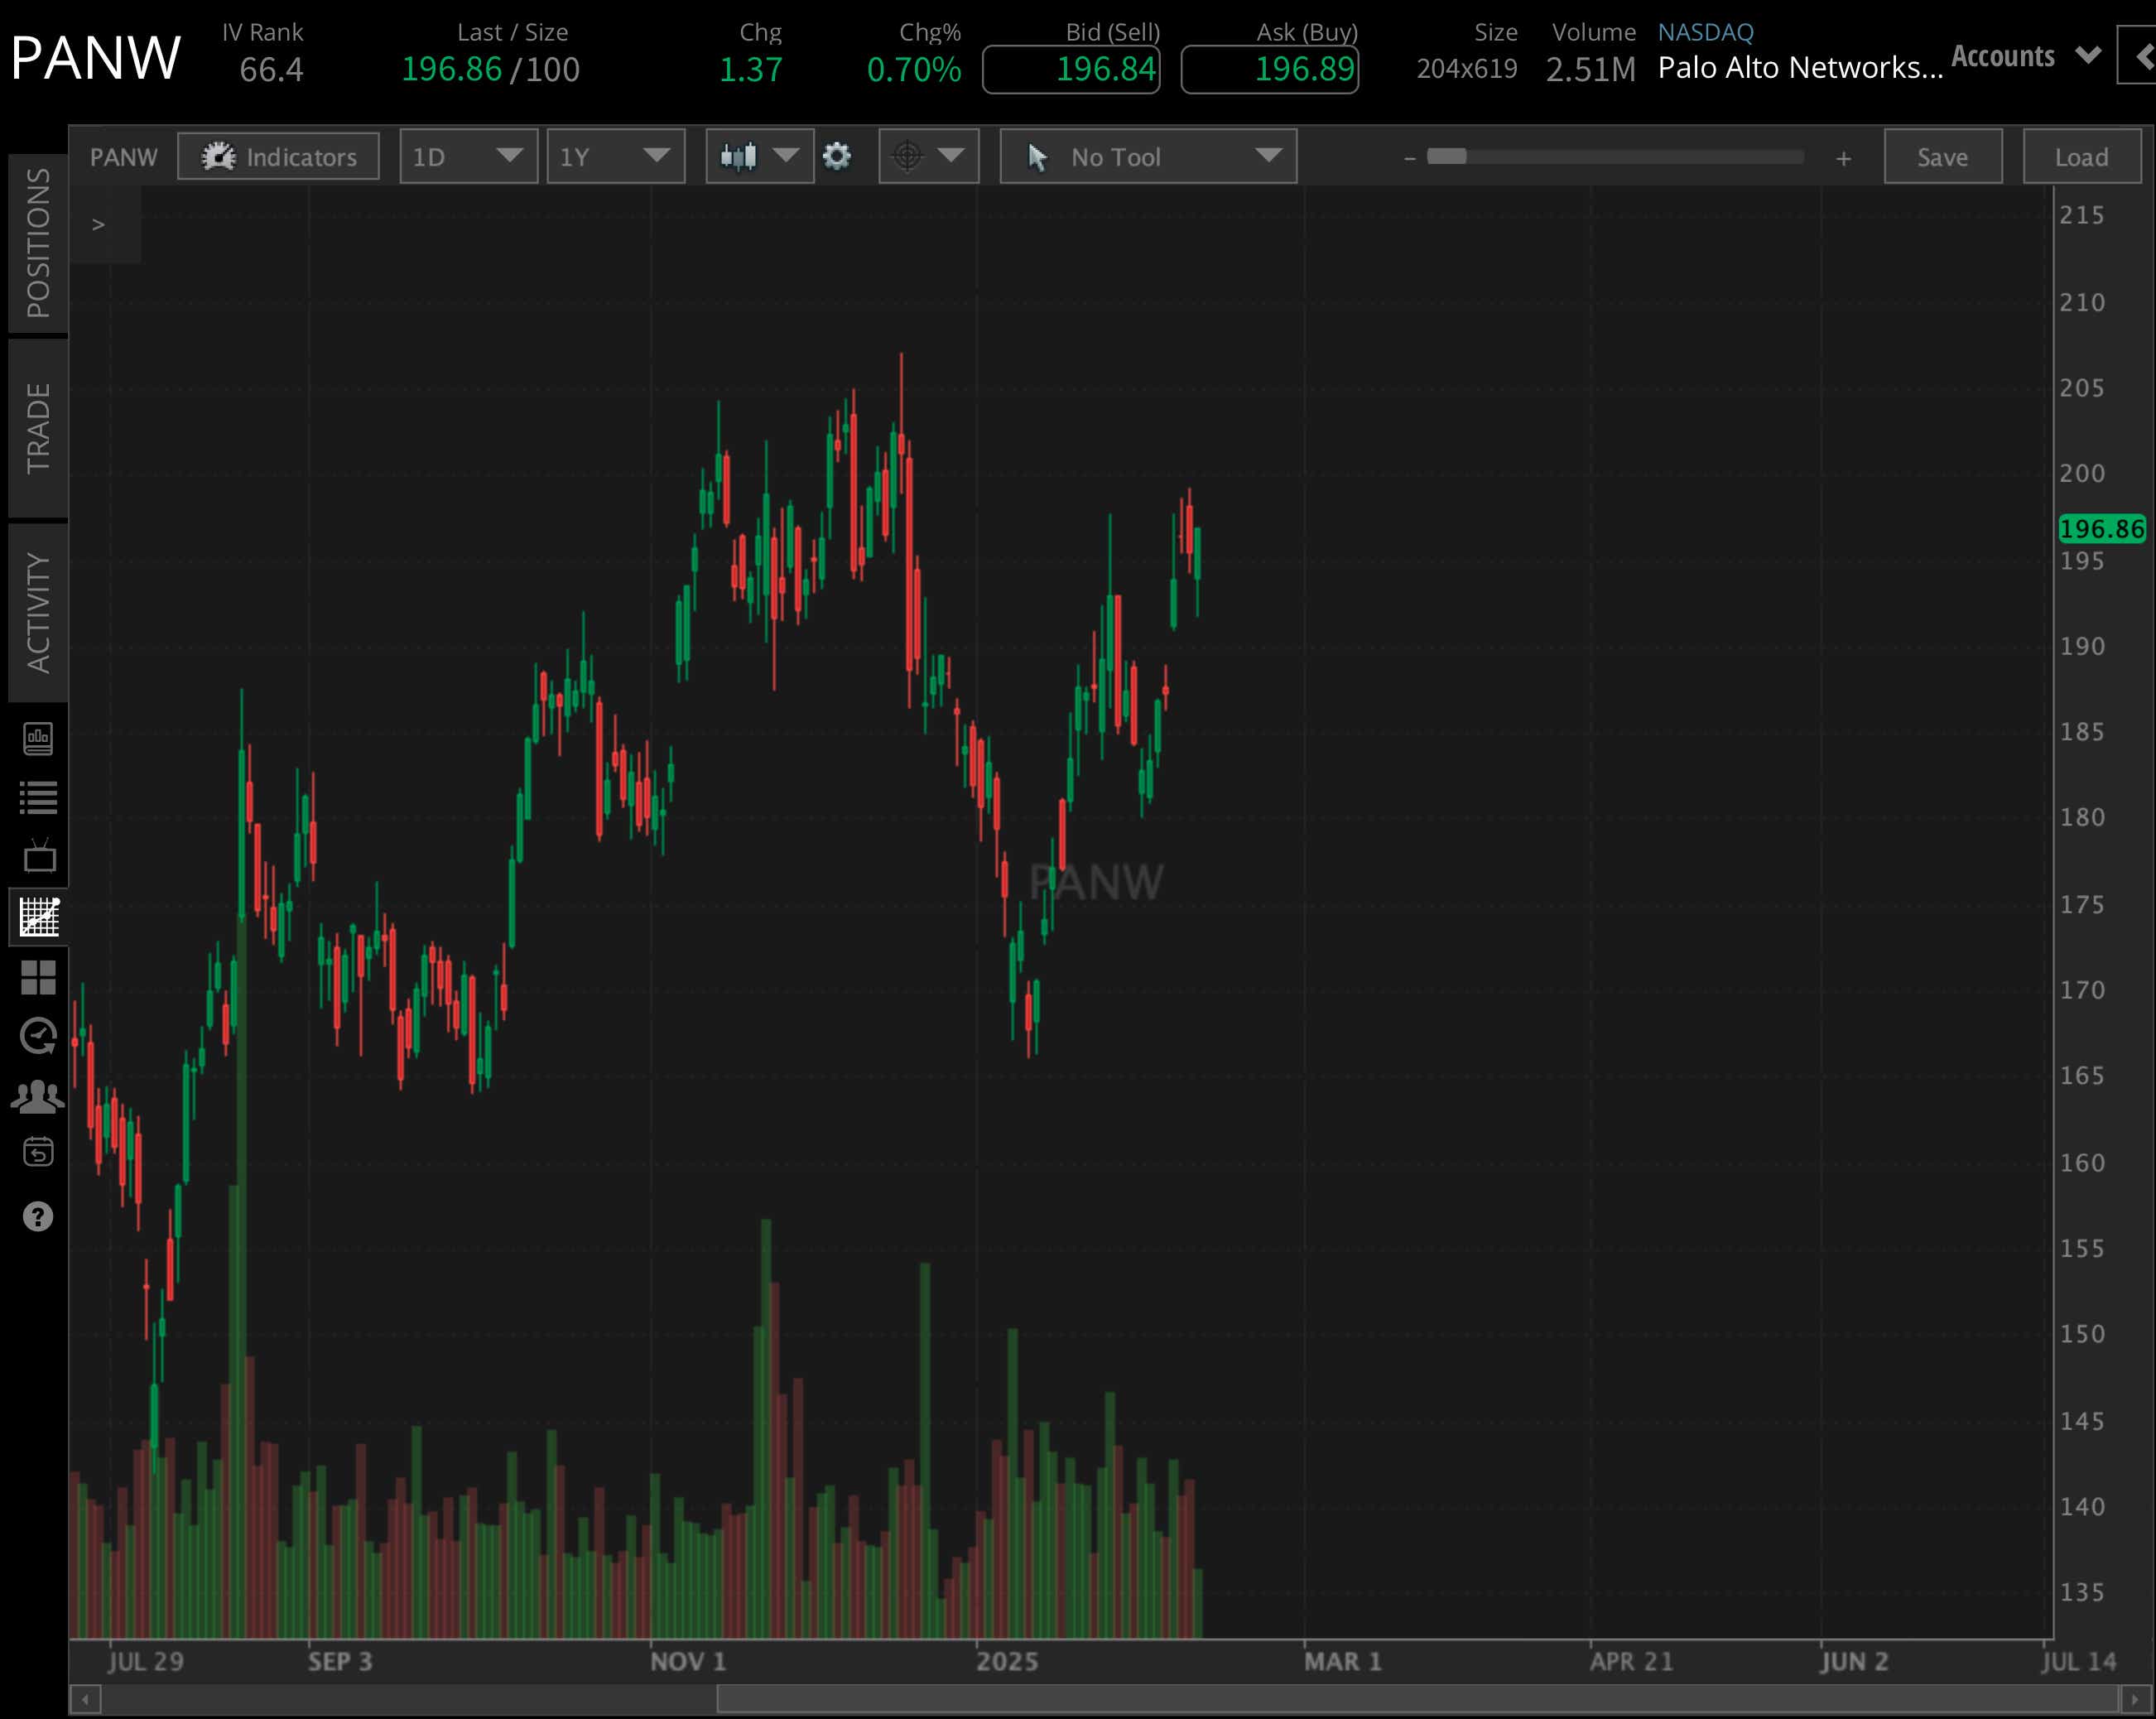The height and width of the screenshot is (1719, 2156).
Task: Open the tastytrade TV icon
Action: (x=38, y=857)
